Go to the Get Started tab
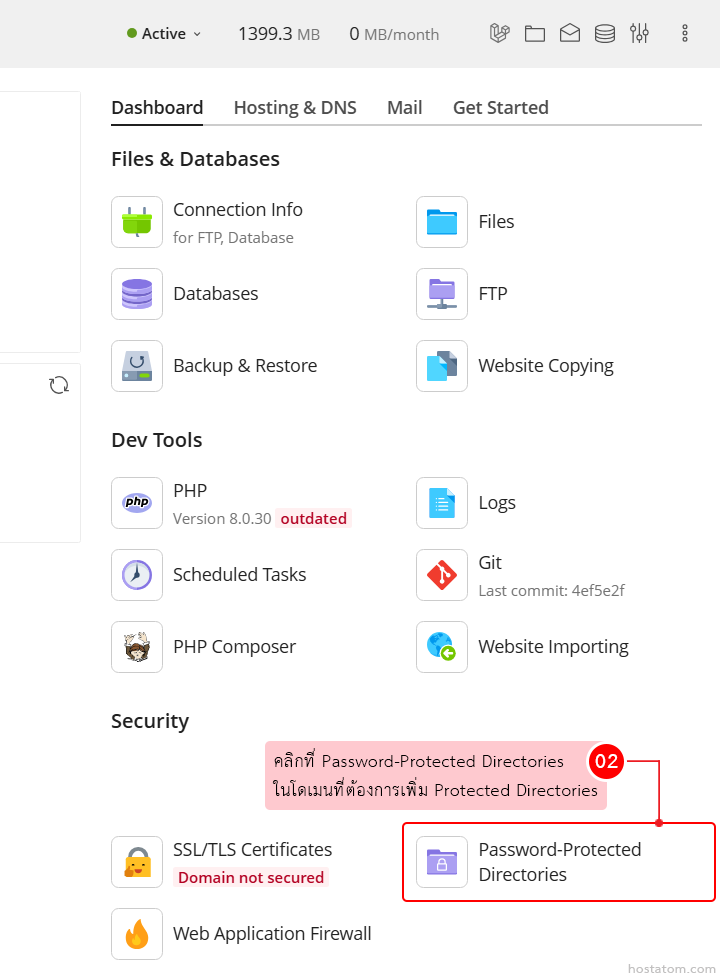720x977 pixels. tap(500, 108)
